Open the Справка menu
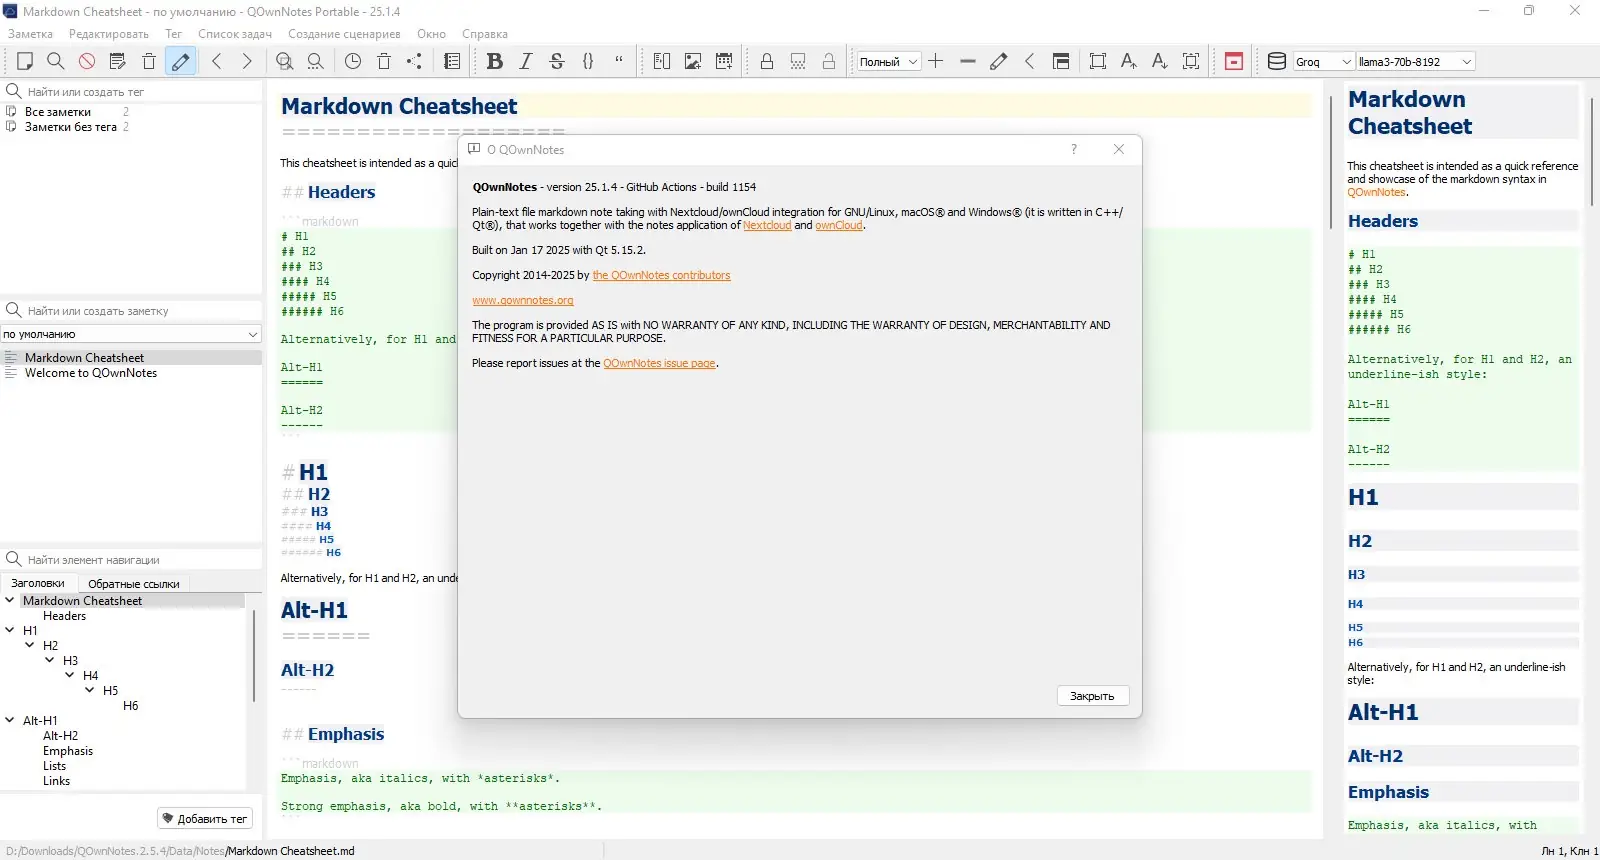Image resolution: width=1600 pixels, height=860 pixels. pyautogui.click(x=484, y=34)
